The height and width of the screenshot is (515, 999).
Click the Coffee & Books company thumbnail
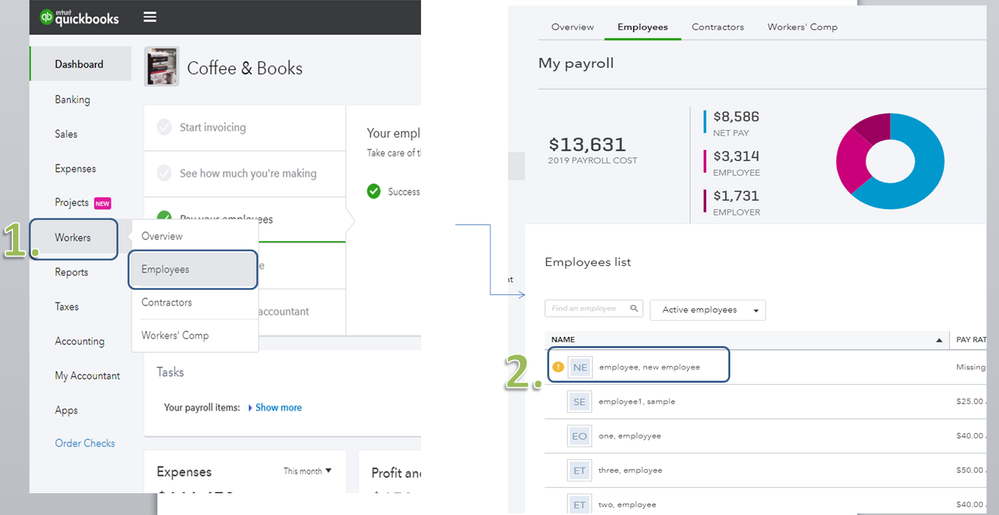click(162, 67)
